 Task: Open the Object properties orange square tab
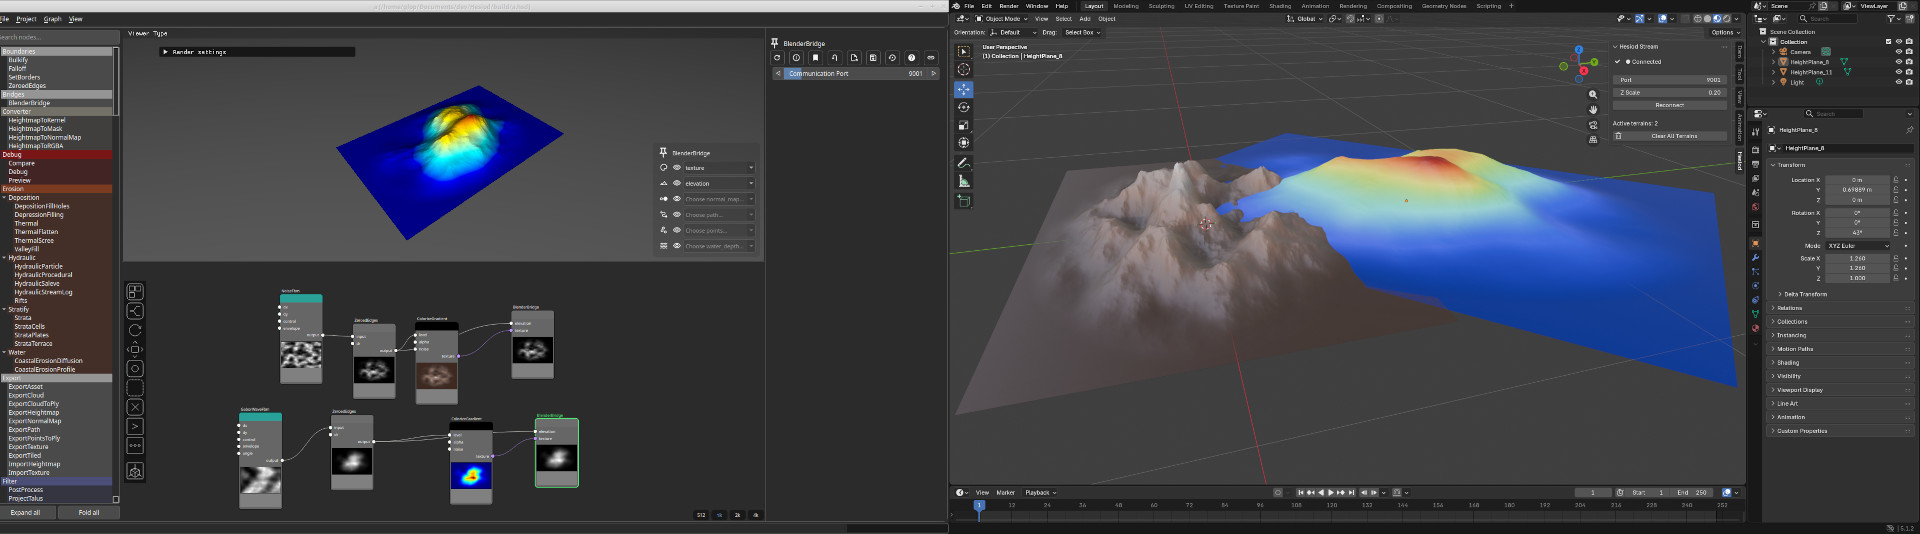(1755, 244)
